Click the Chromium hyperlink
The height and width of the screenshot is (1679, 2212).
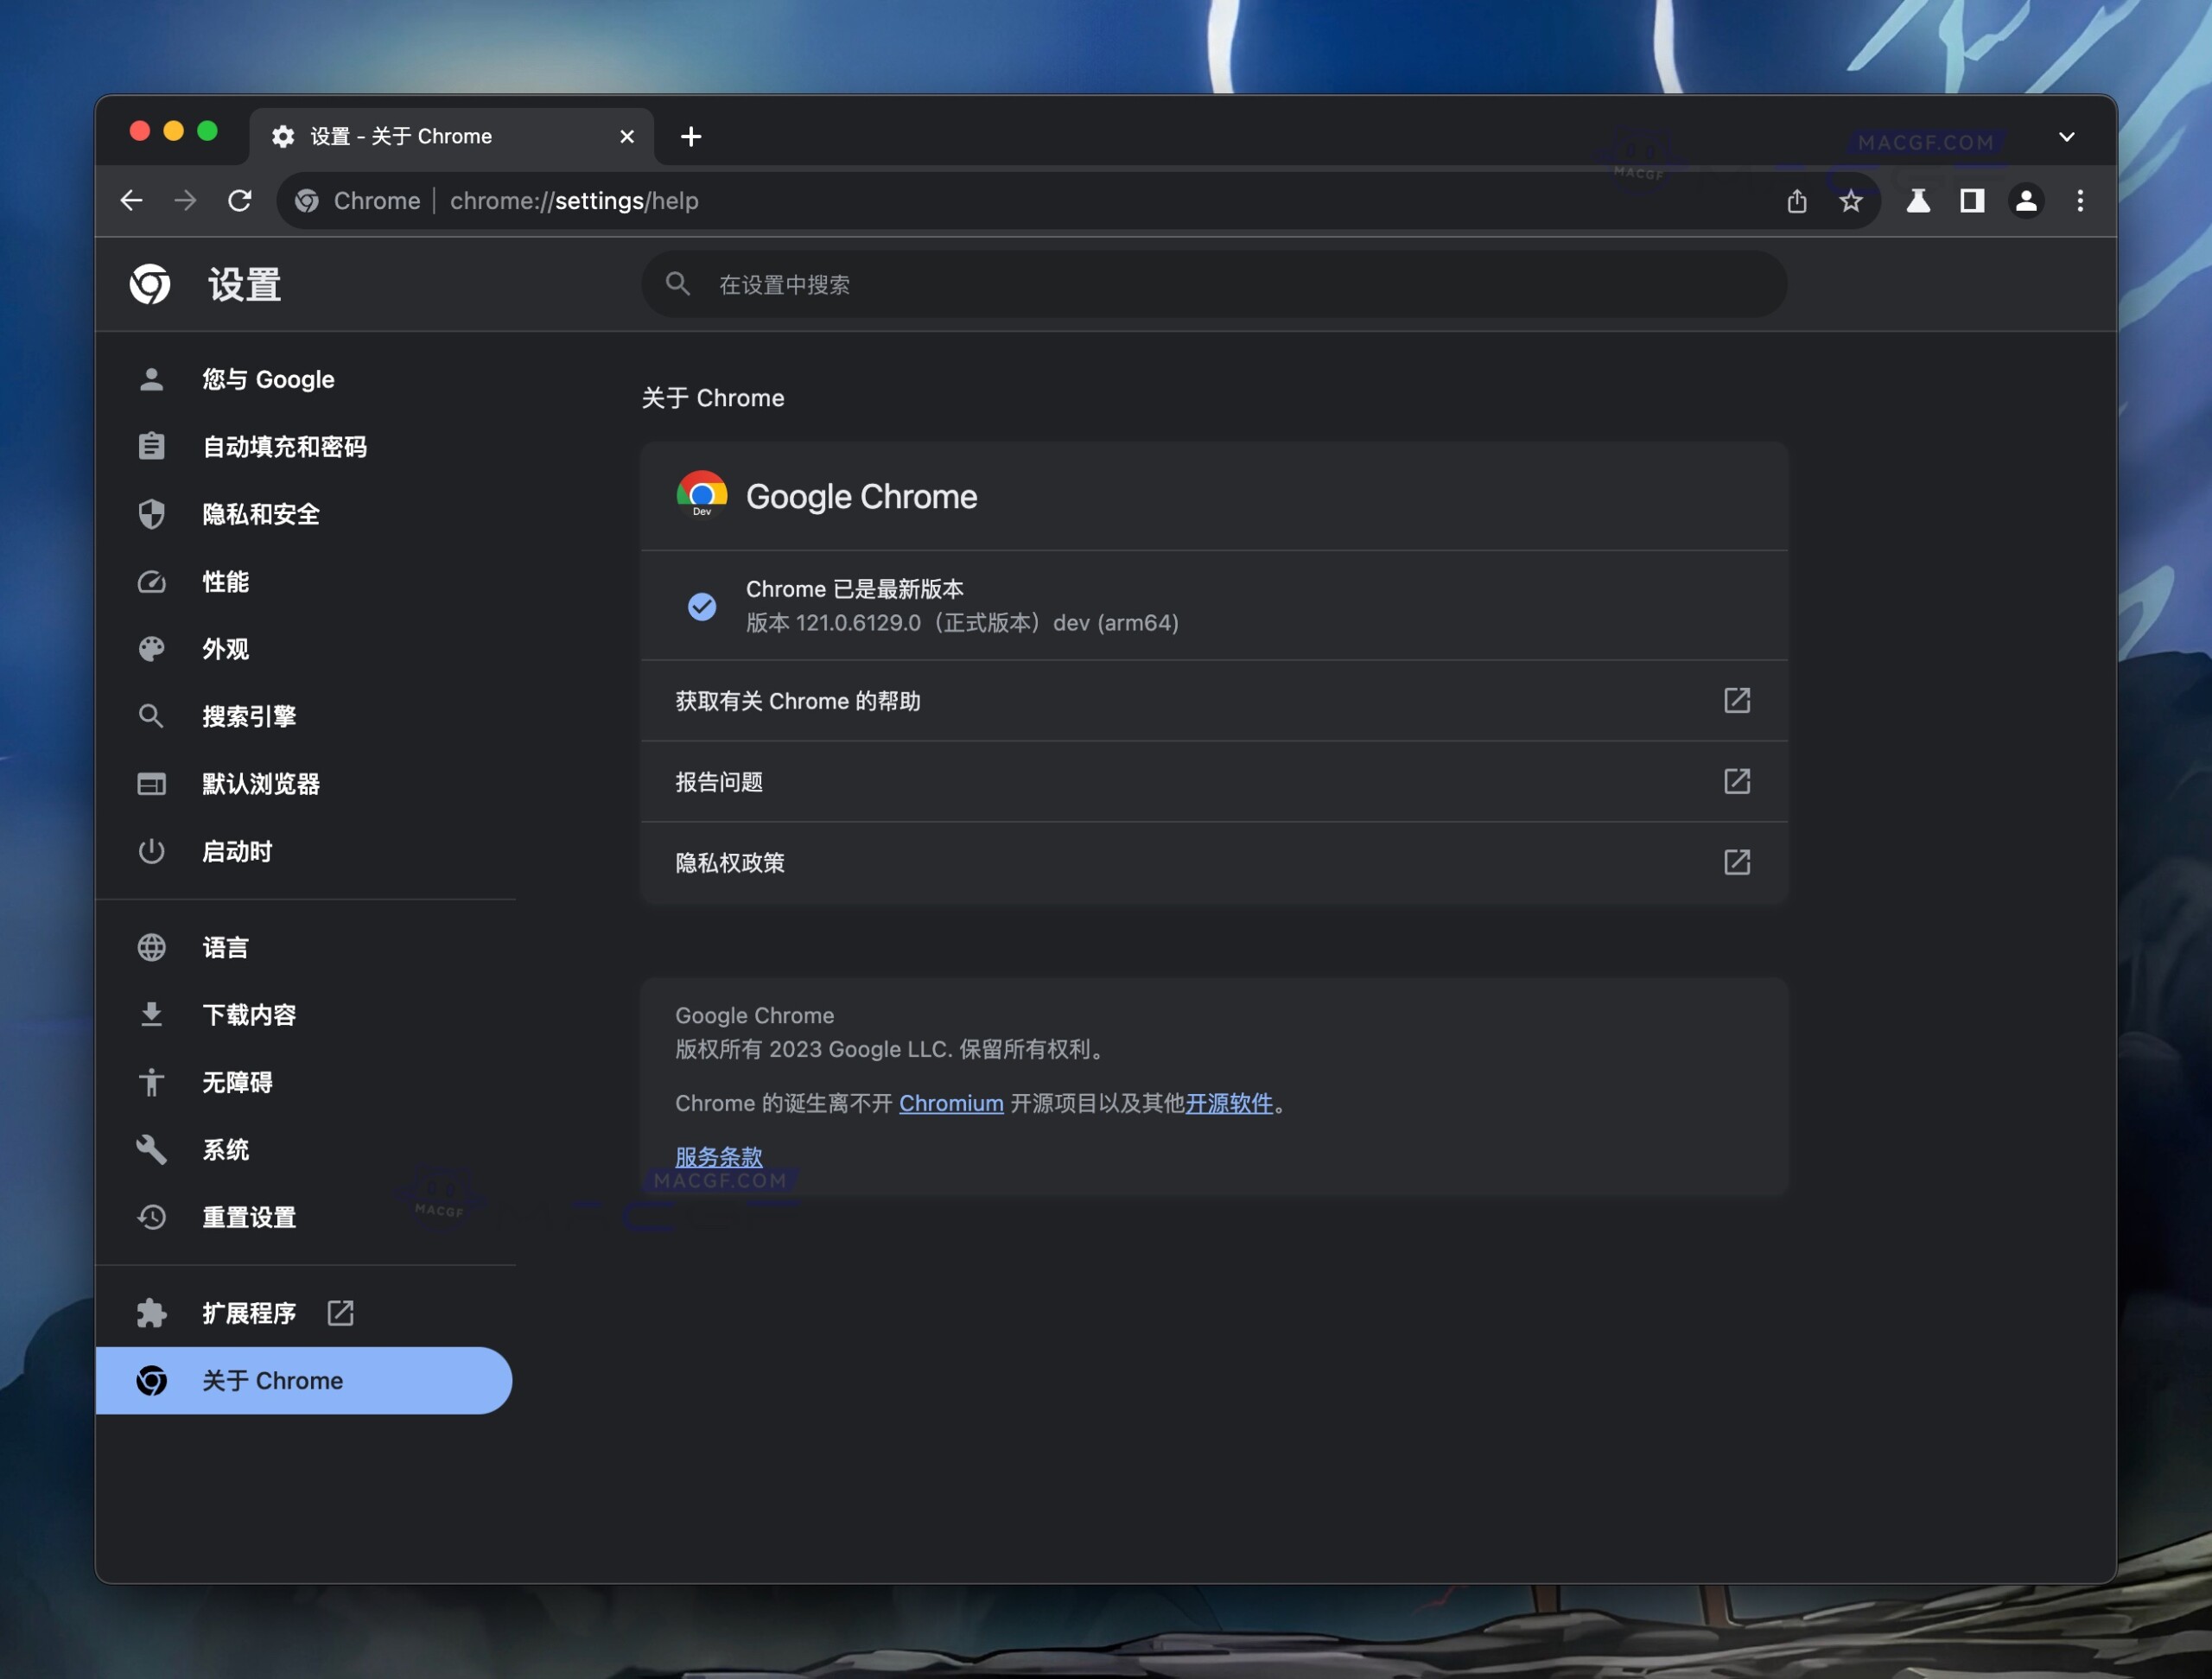[x=951, y=1103]
